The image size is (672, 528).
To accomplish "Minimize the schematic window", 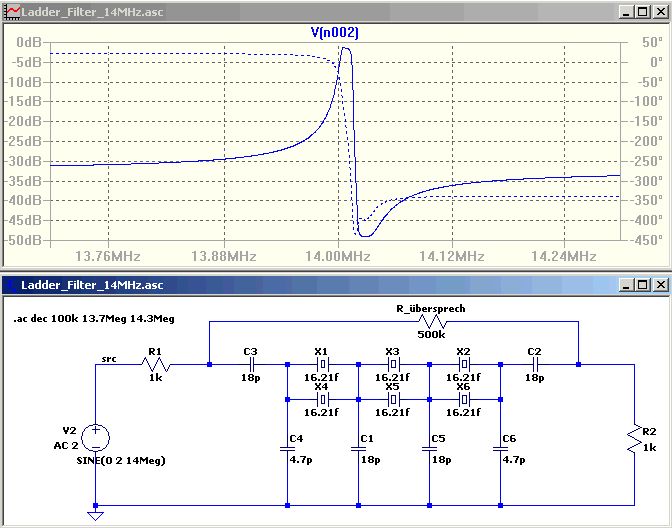I will pyautogui.click(x=626, y=285).
